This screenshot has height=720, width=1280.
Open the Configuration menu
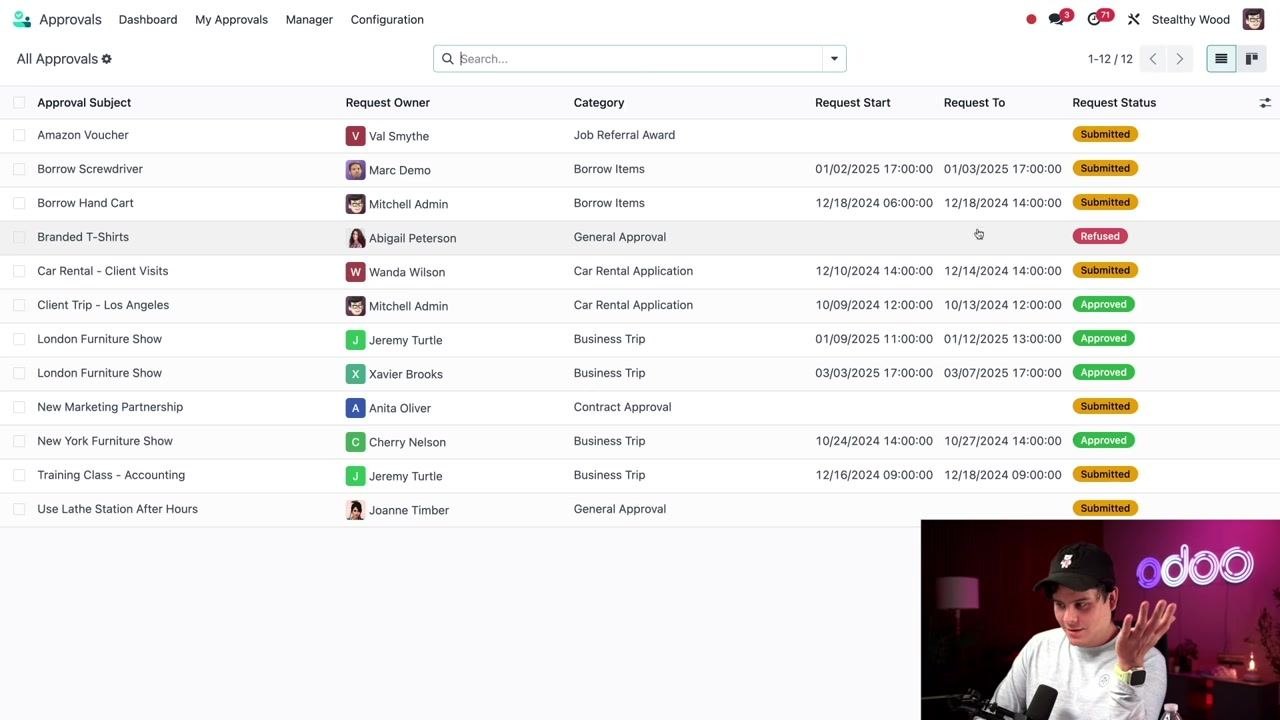(x=387, y=19)
